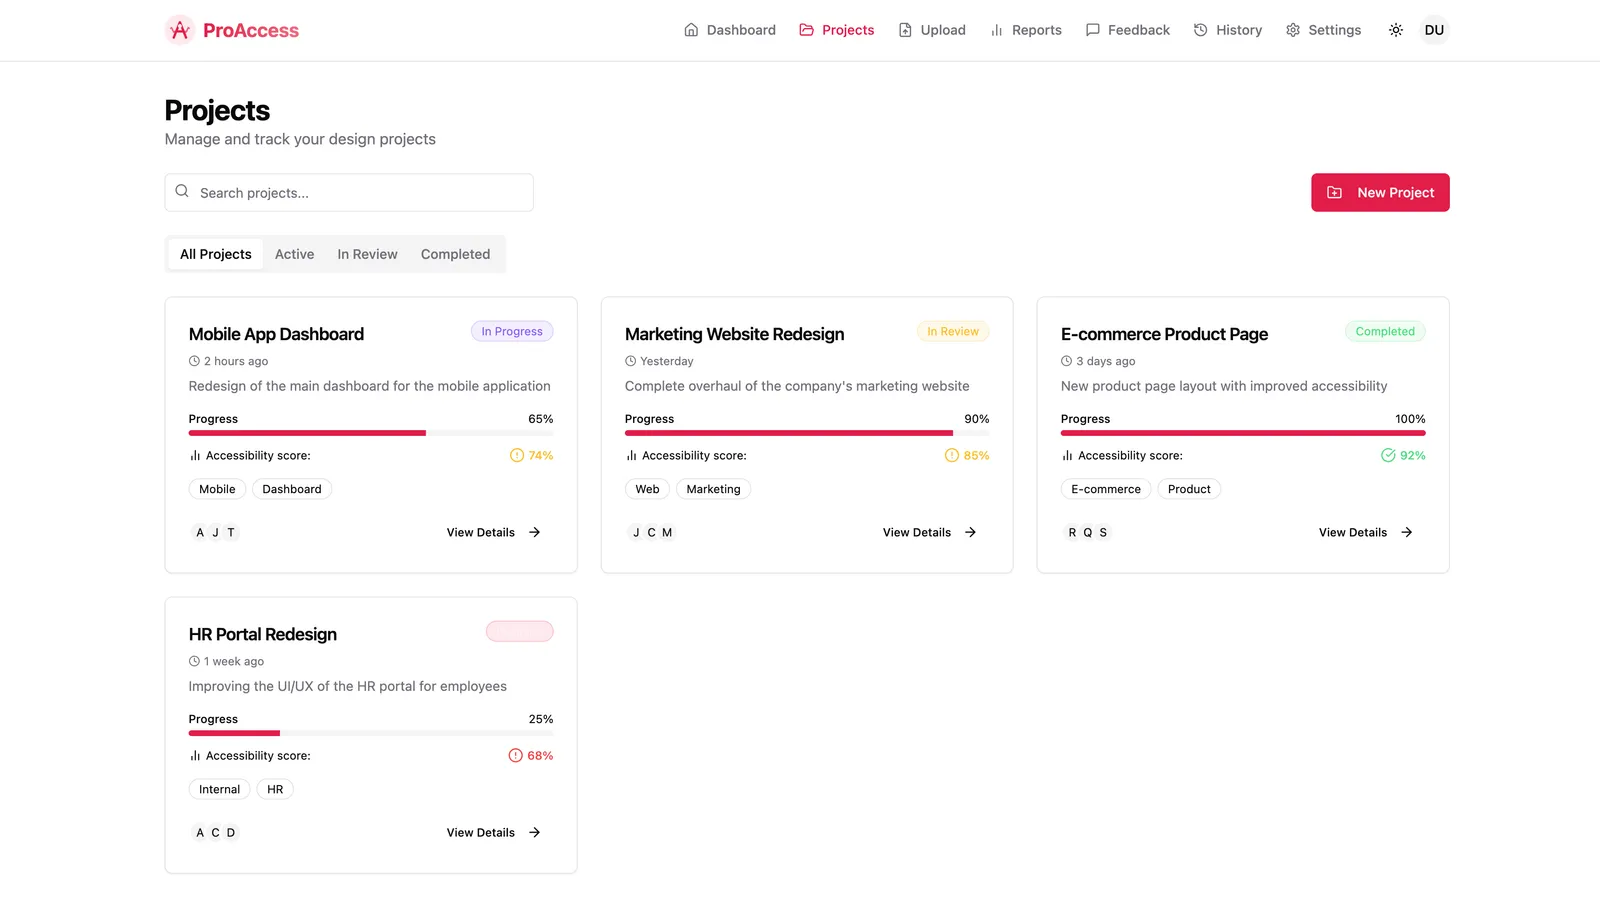Click the ProAccess logo icon
1600x918 pixels.
pos(180,30)
